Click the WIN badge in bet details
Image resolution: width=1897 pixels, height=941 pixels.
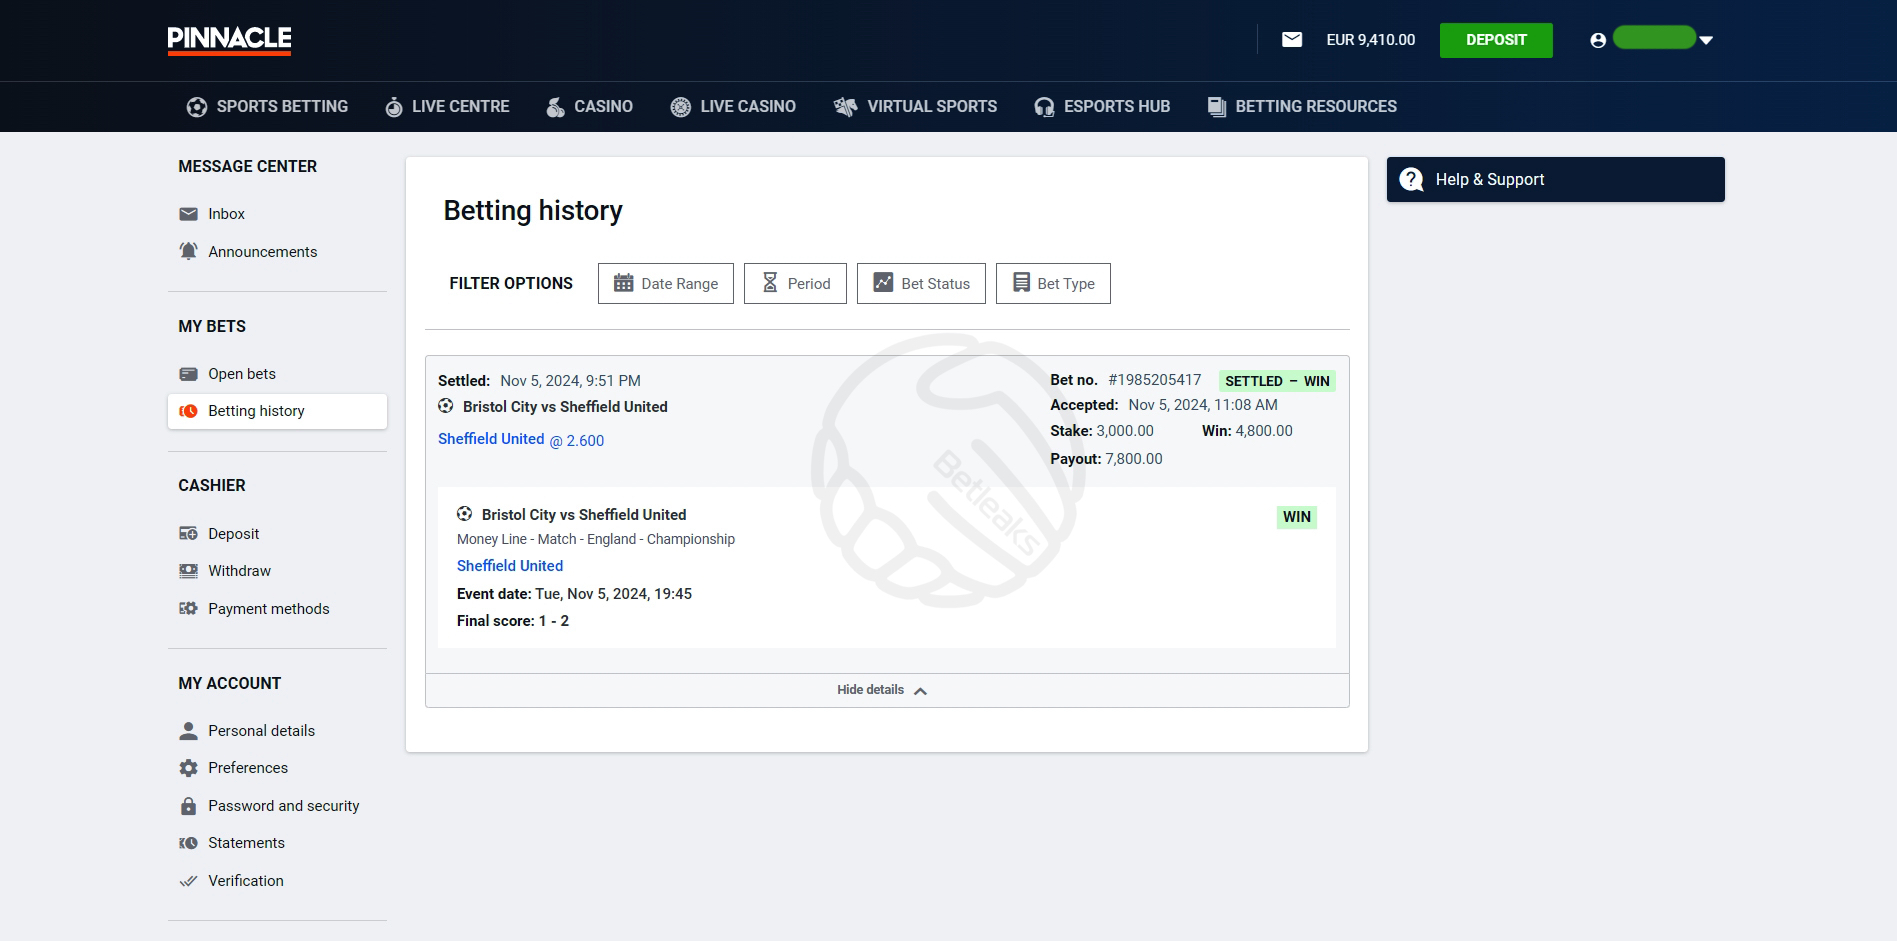pyautogui.click(x=1297, y=517)
